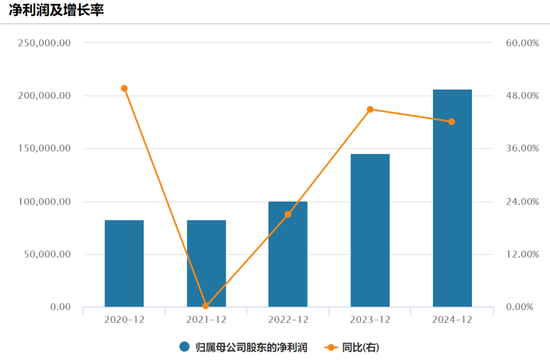Screen dimensions: 550x361
Task: Click the 60.00% right axis label
Action: pyautogui.click(x=522, y=43)
